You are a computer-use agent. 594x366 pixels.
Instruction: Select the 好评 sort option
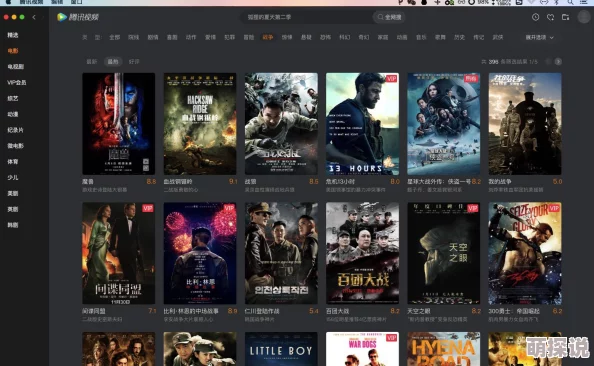(x=134, y=61)
